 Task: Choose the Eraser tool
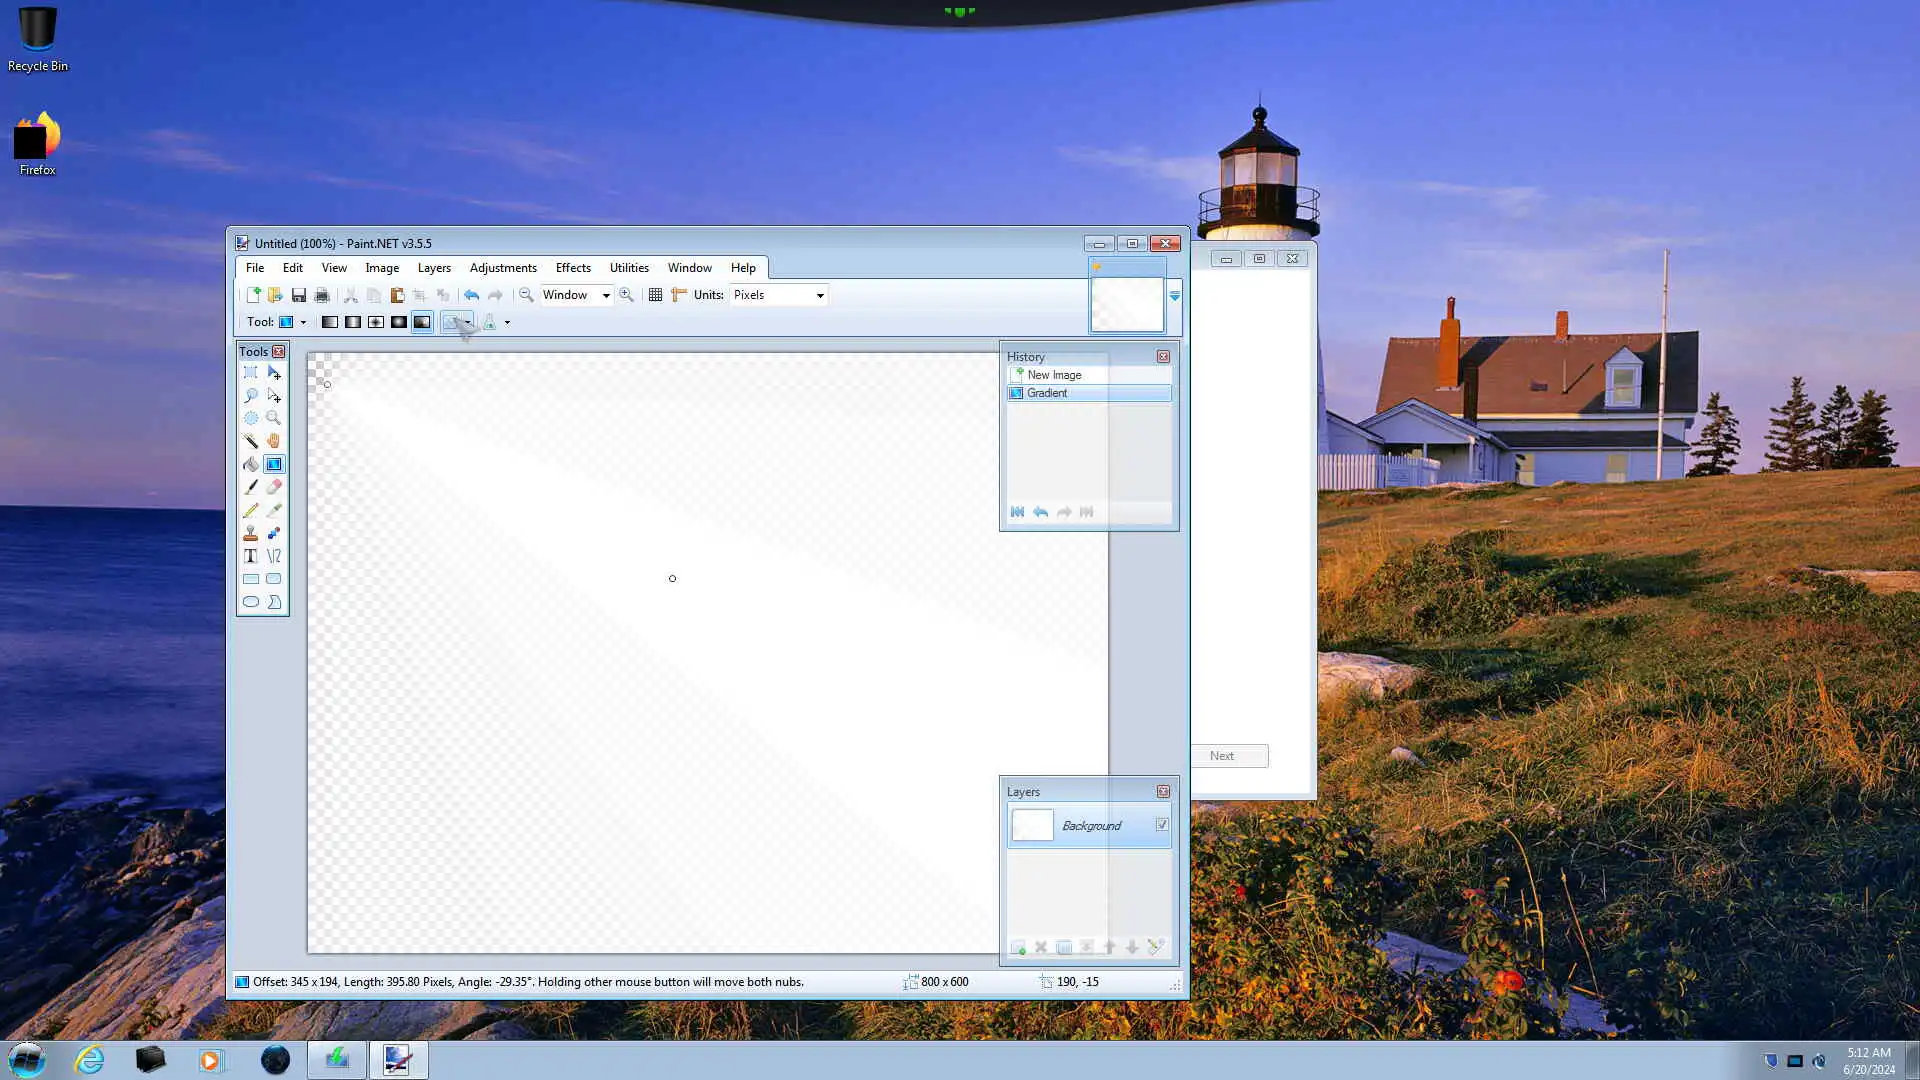point(274,487)
